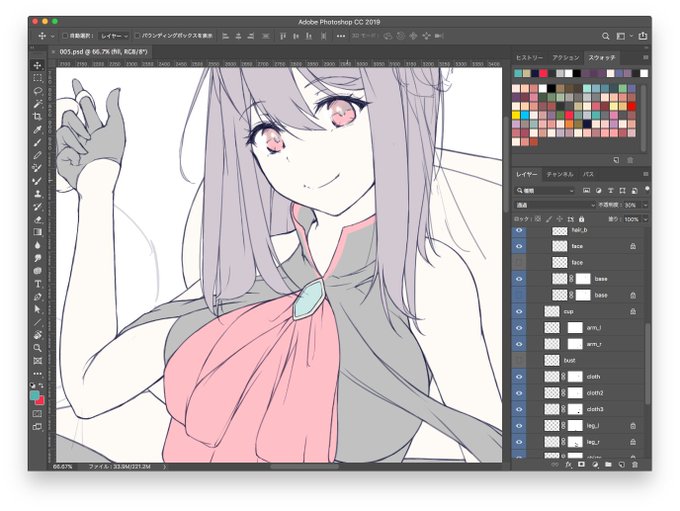The width and height of the screenshot is (680, 511).
Task: Show the hidden bust layer
Action: coord(519,360)
